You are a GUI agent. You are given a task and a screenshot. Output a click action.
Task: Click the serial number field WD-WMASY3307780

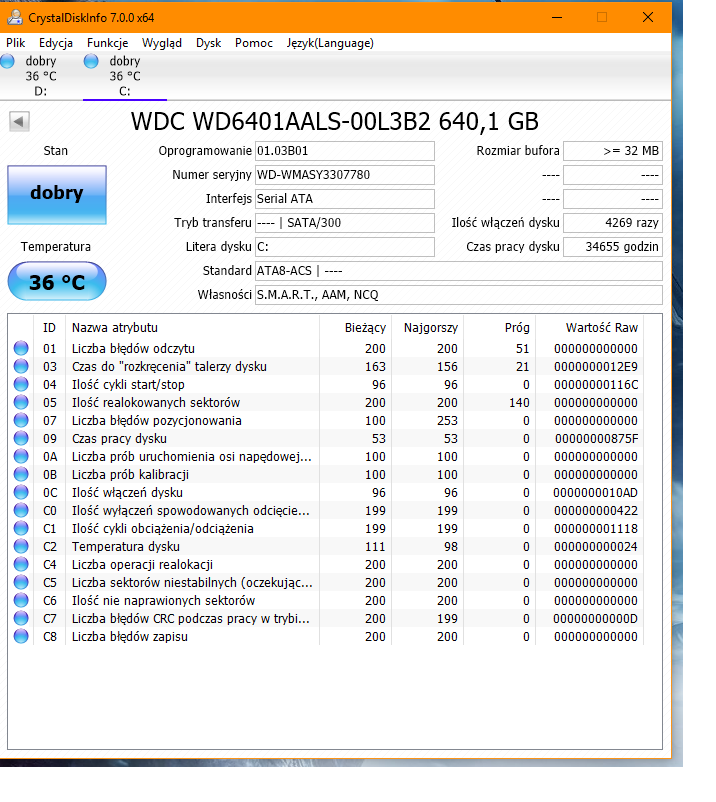pyautogui.click(x=345, y=175)
